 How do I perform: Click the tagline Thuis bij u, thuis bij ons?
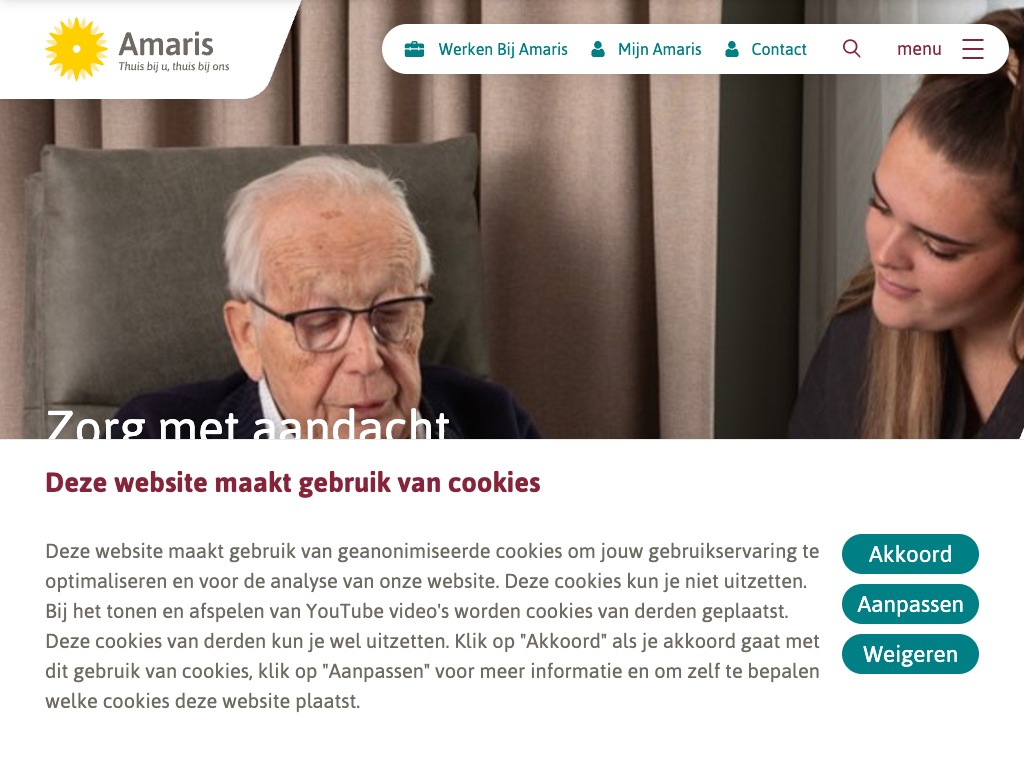[174, 66]
